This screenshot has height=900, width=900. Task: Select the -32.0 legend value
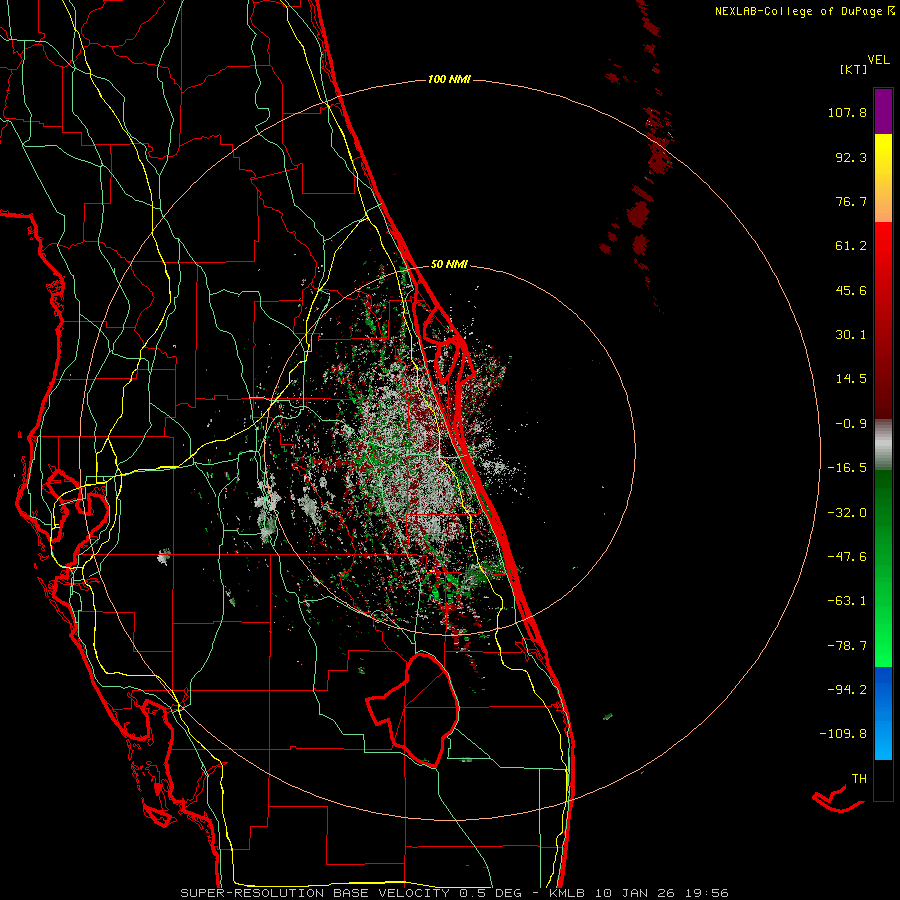tap(847, 513)
